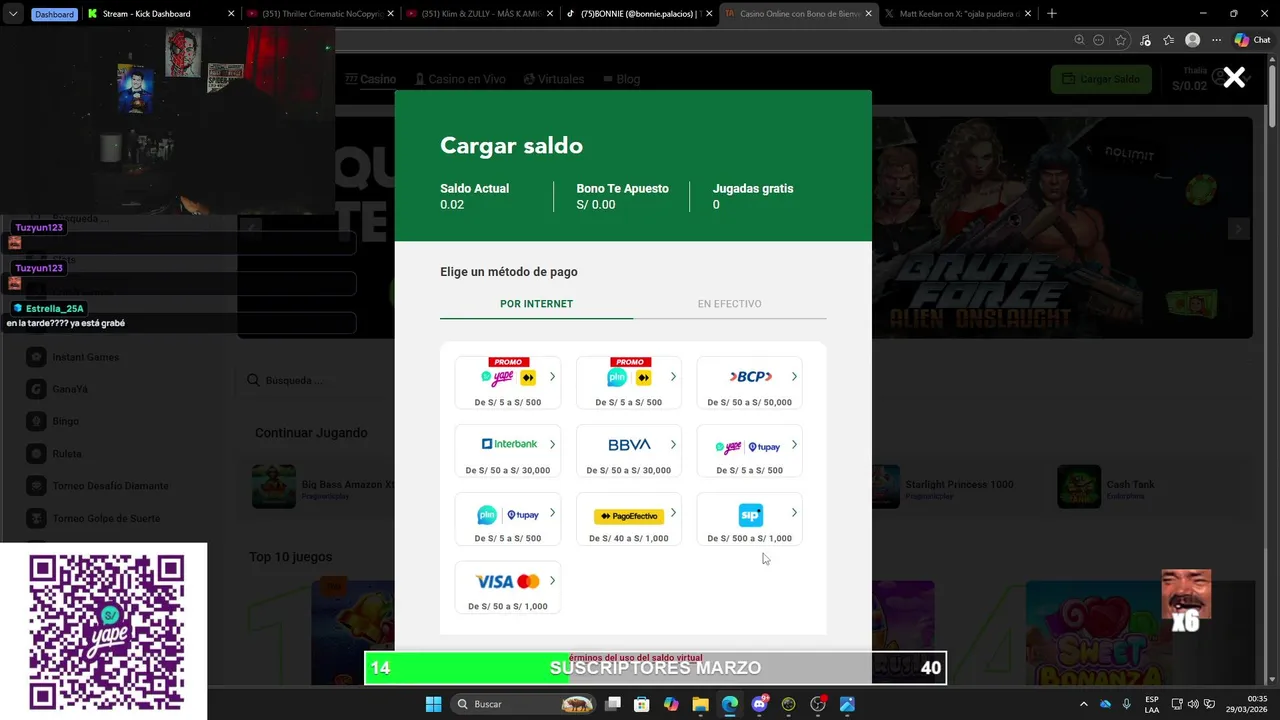Open a new browser tab

coord(1052,14)
